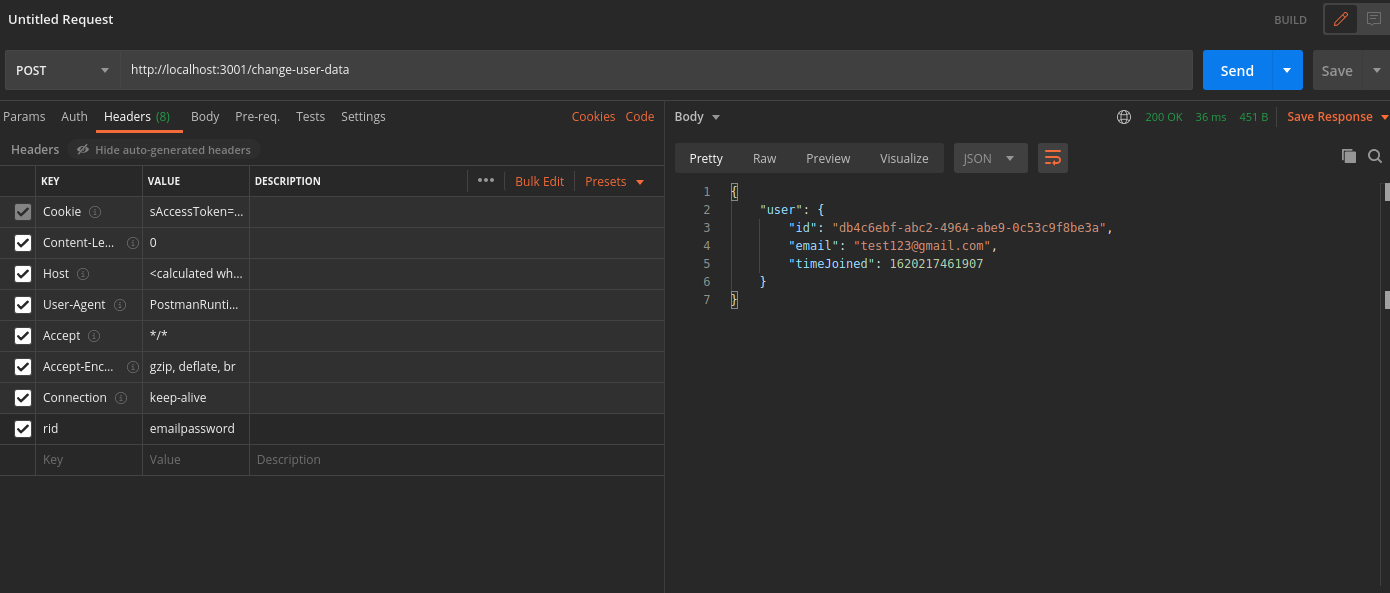Click the request URL input field
The height and width of the screenshot is (593, 1390).
coord(400,70)
